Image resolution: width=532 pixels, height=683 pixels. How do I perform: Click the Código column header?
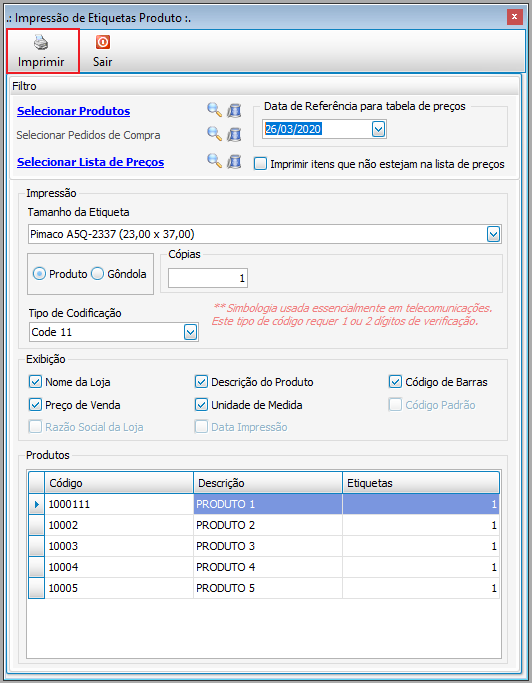coord(119,483)
